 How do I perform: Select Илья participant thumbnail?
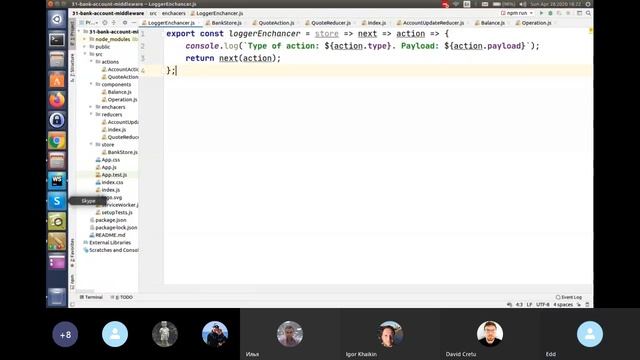(x=290, y=334)
